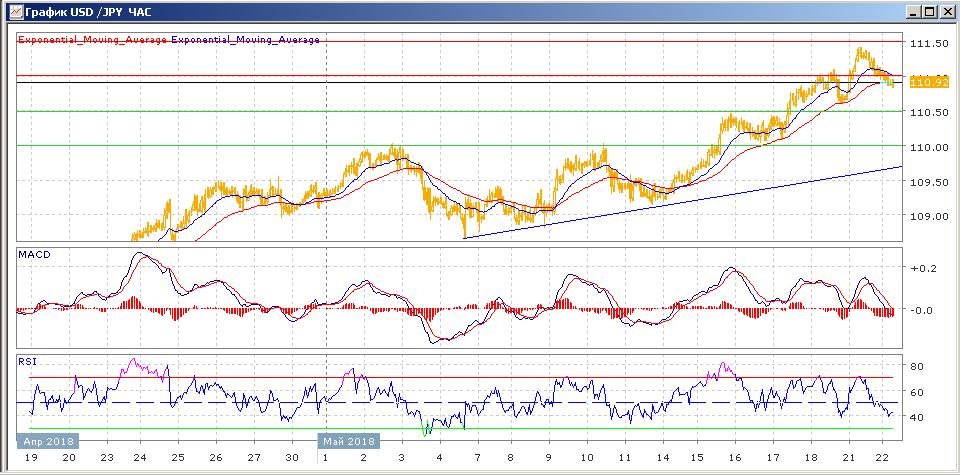Click date 18 on the time axis

[x=811, y=457]
